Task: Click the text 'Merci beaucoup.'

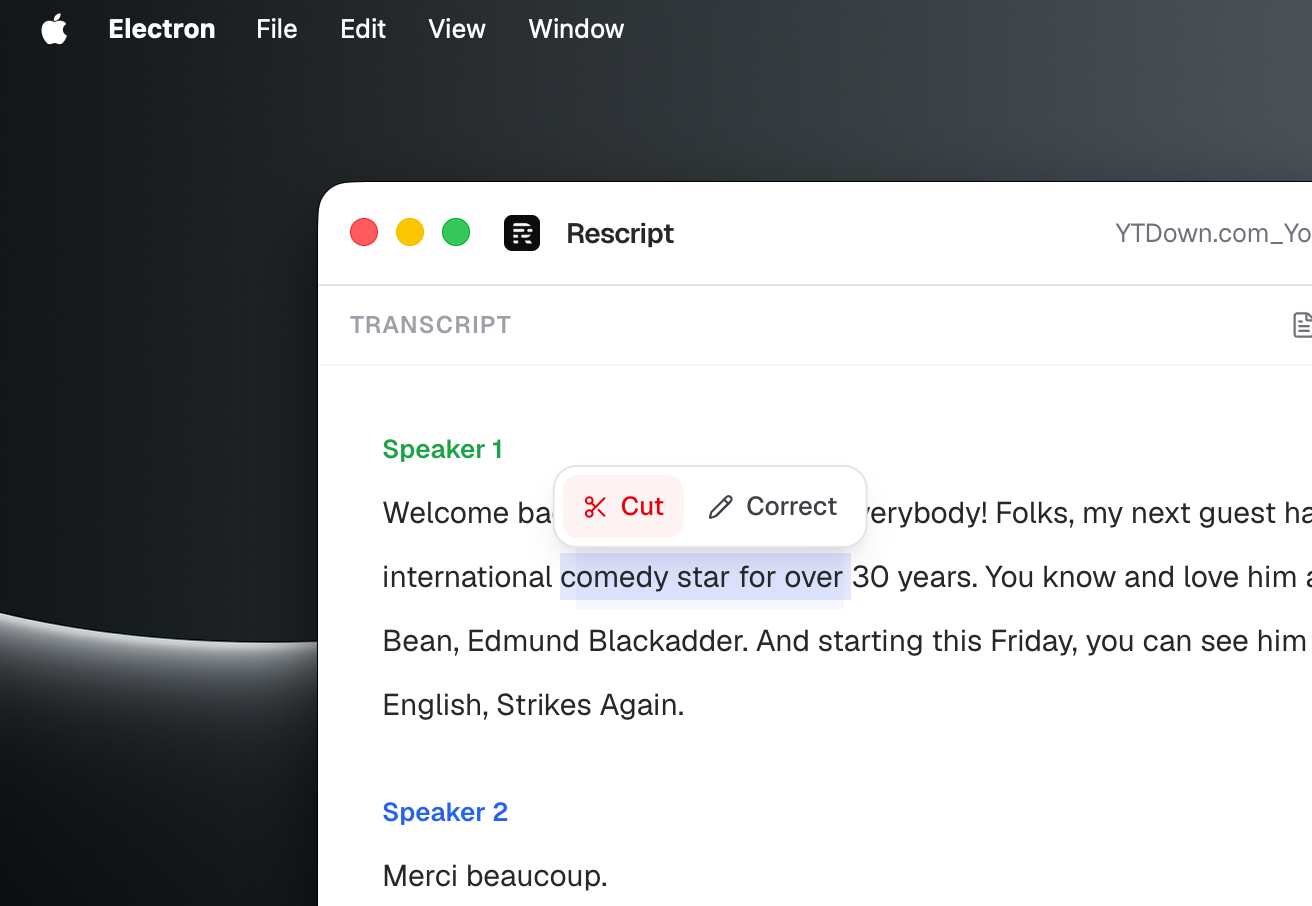Action: coord(495,876)
